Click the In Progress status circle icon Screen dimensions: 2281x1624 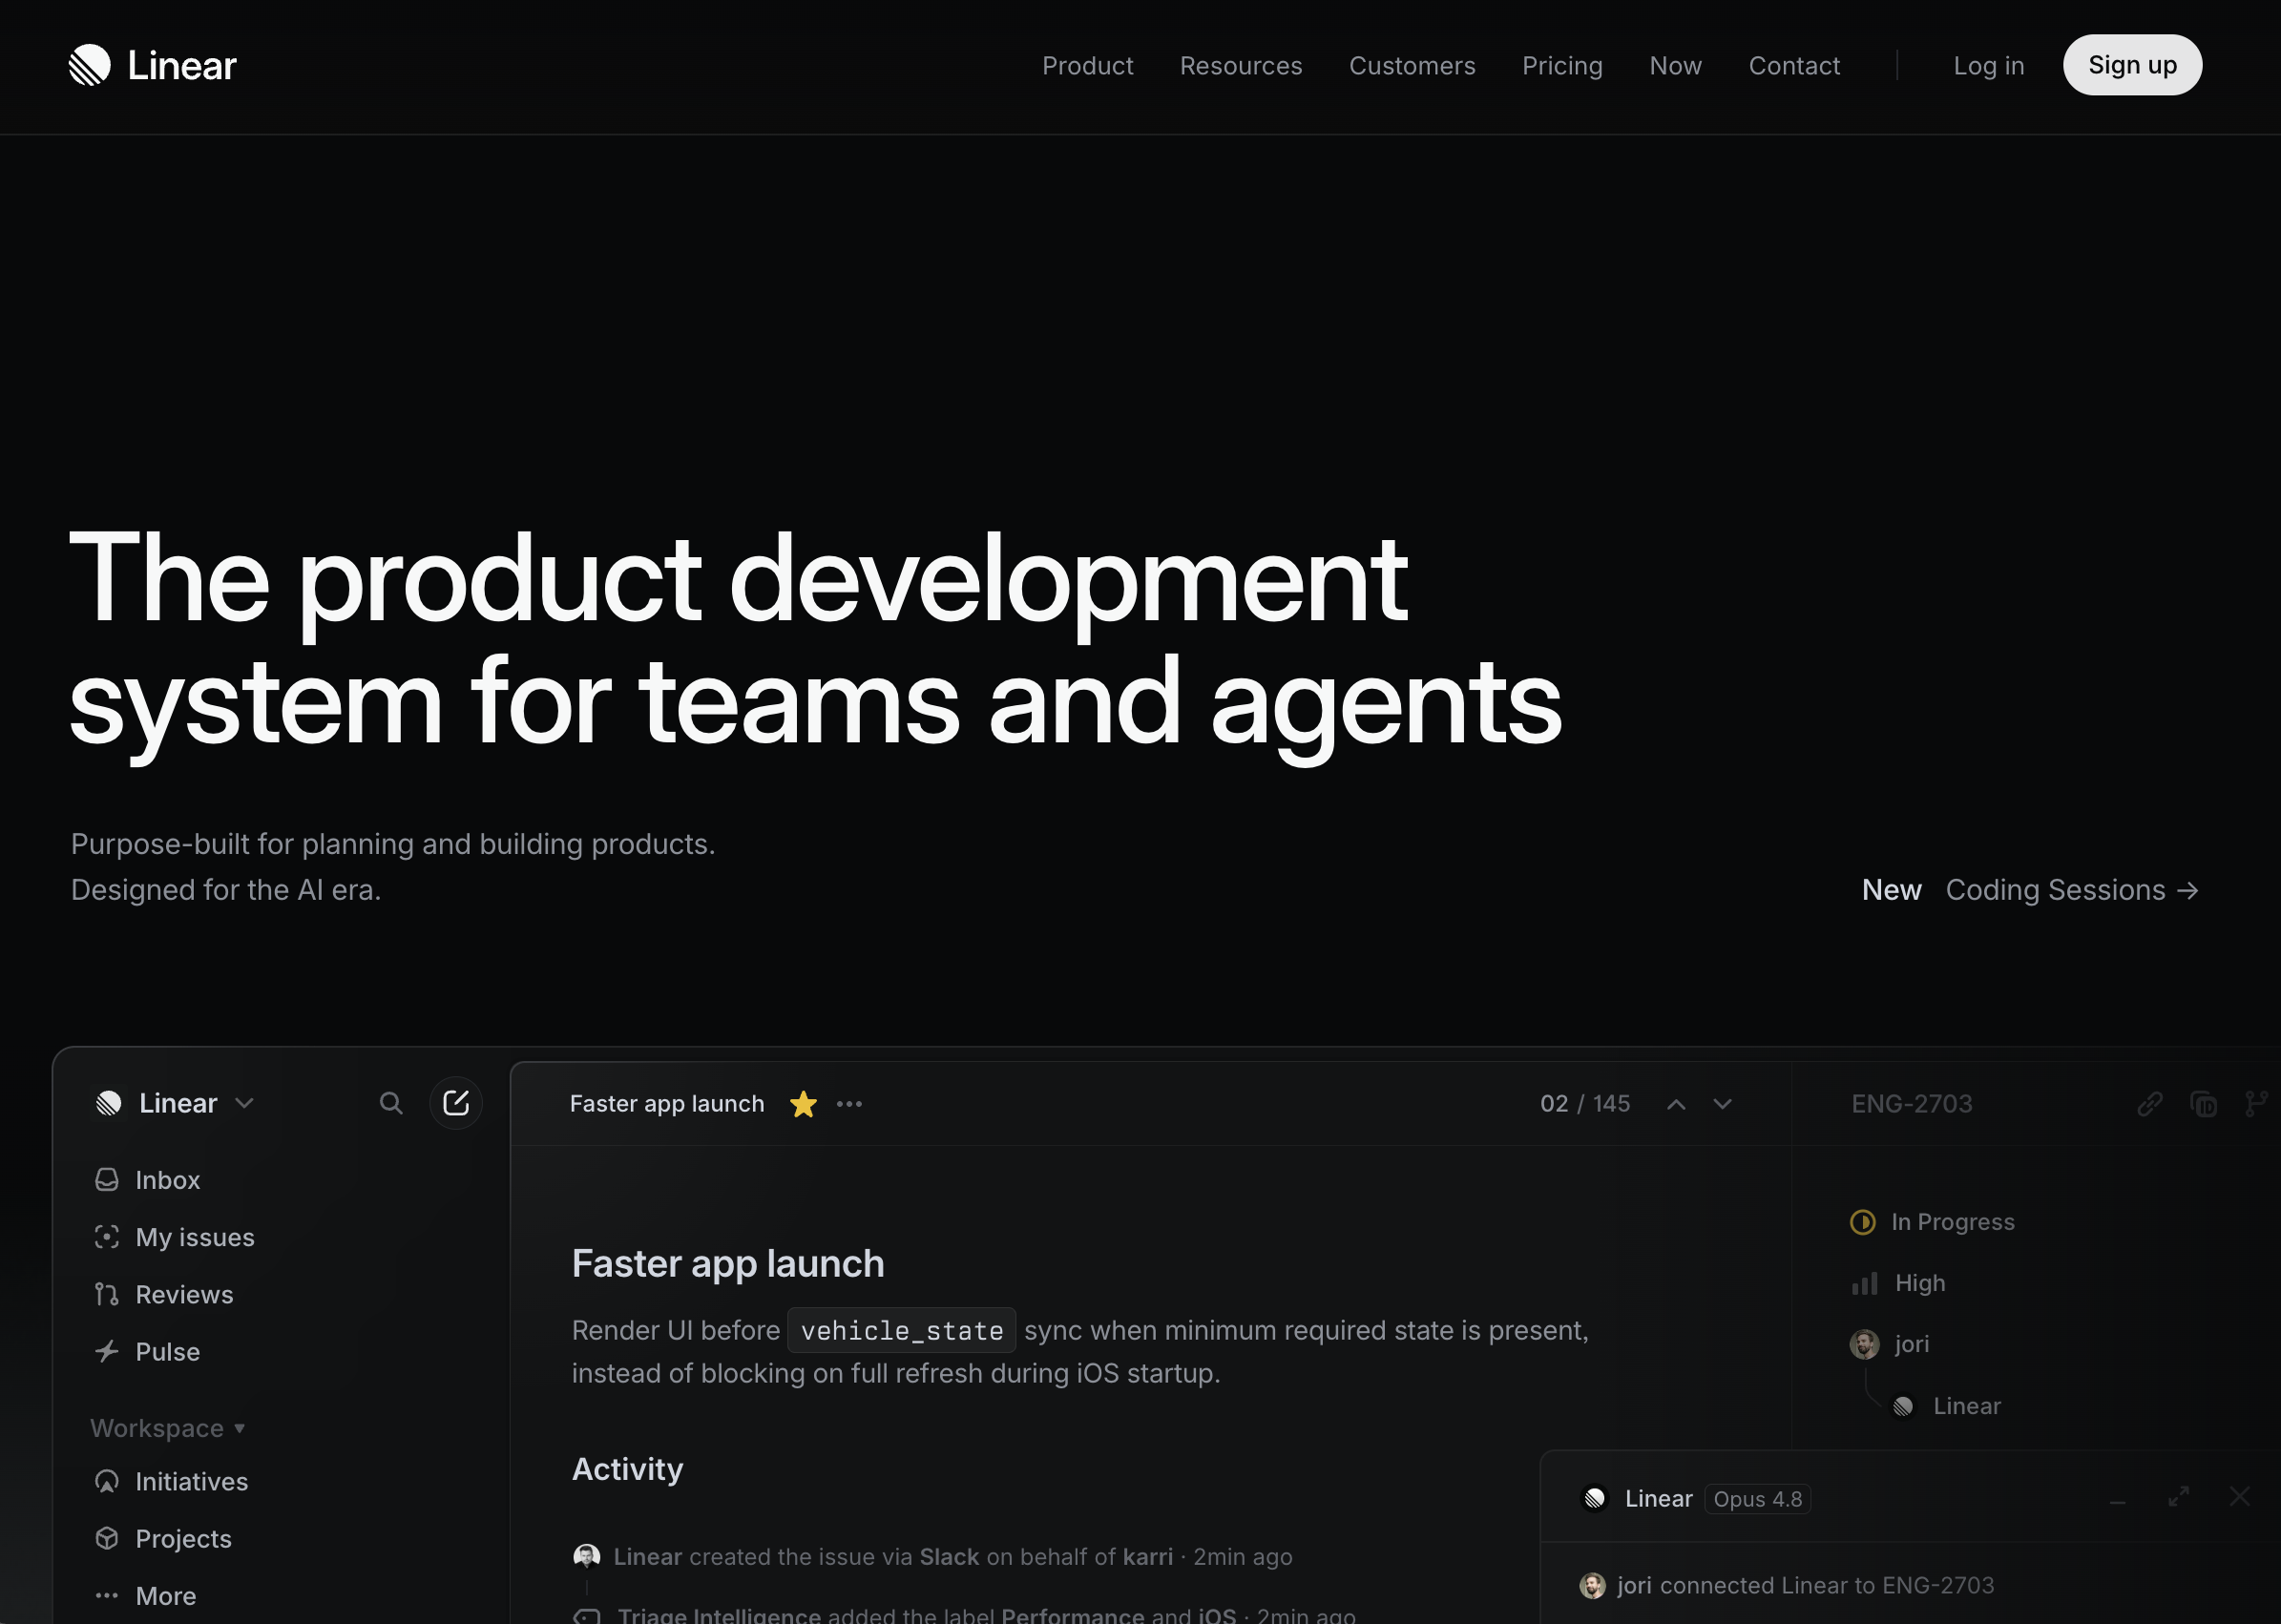pyautogui.click(x=1862, y=1222)
